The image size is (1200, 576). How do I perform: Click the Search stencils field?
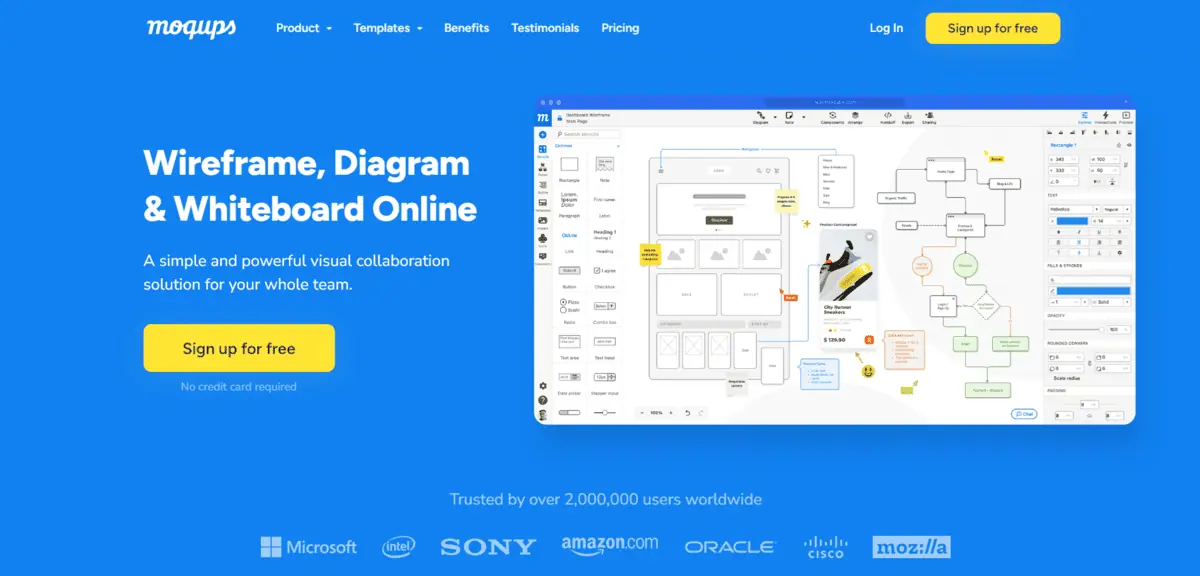click(x=588, y=134)
